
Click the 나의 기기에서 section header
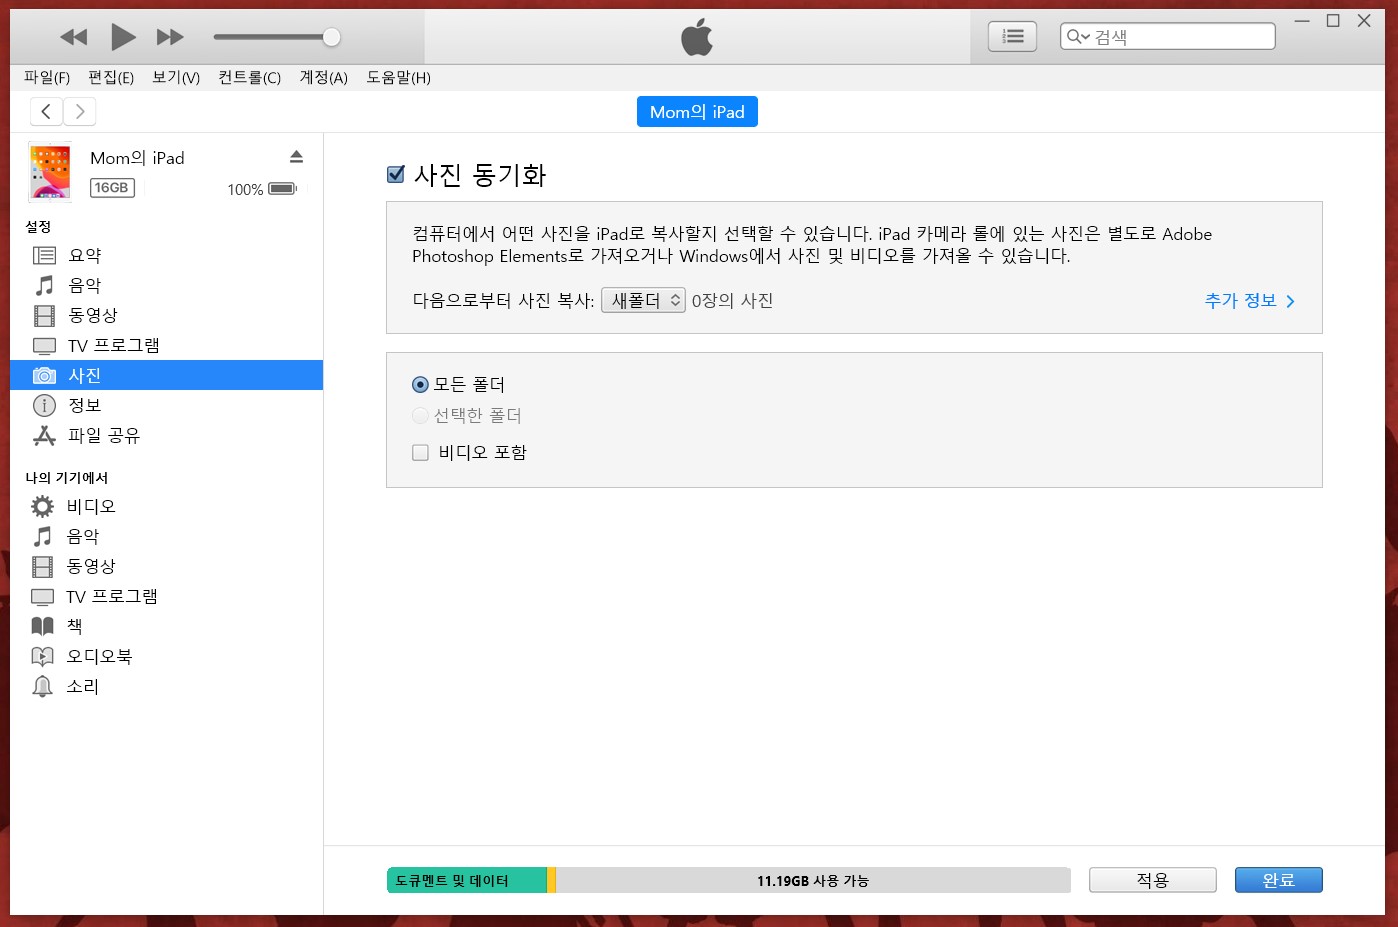coord(67,478)
